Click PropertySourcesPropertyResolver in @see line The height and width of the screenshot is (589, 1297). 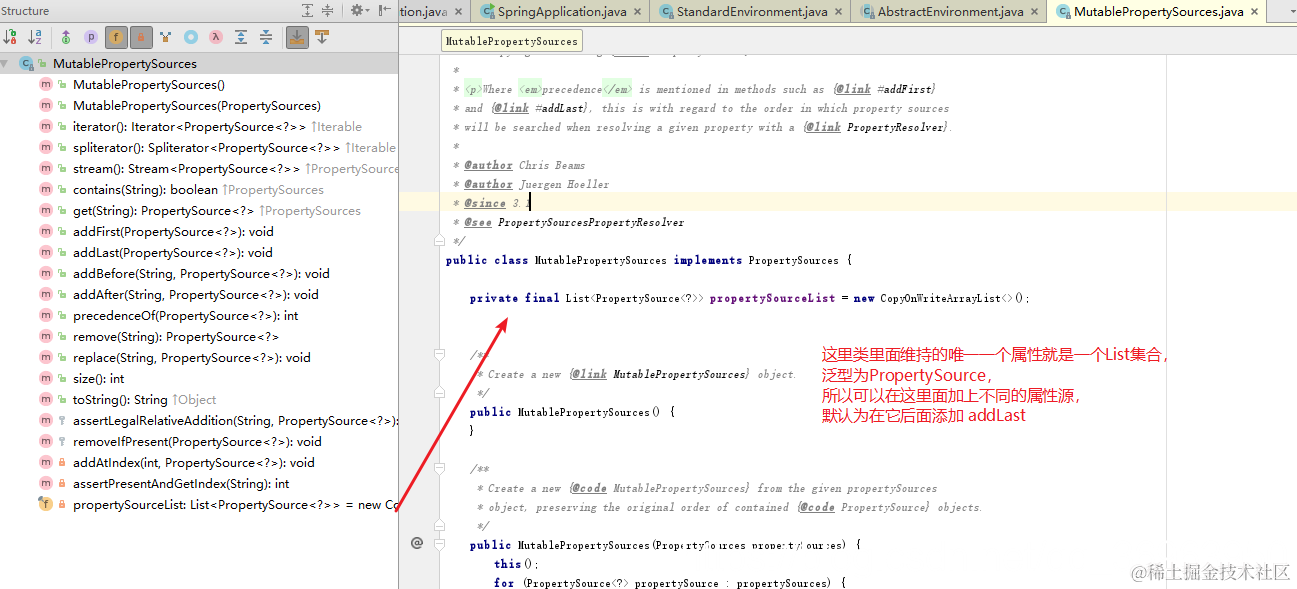tap(591, 222)
